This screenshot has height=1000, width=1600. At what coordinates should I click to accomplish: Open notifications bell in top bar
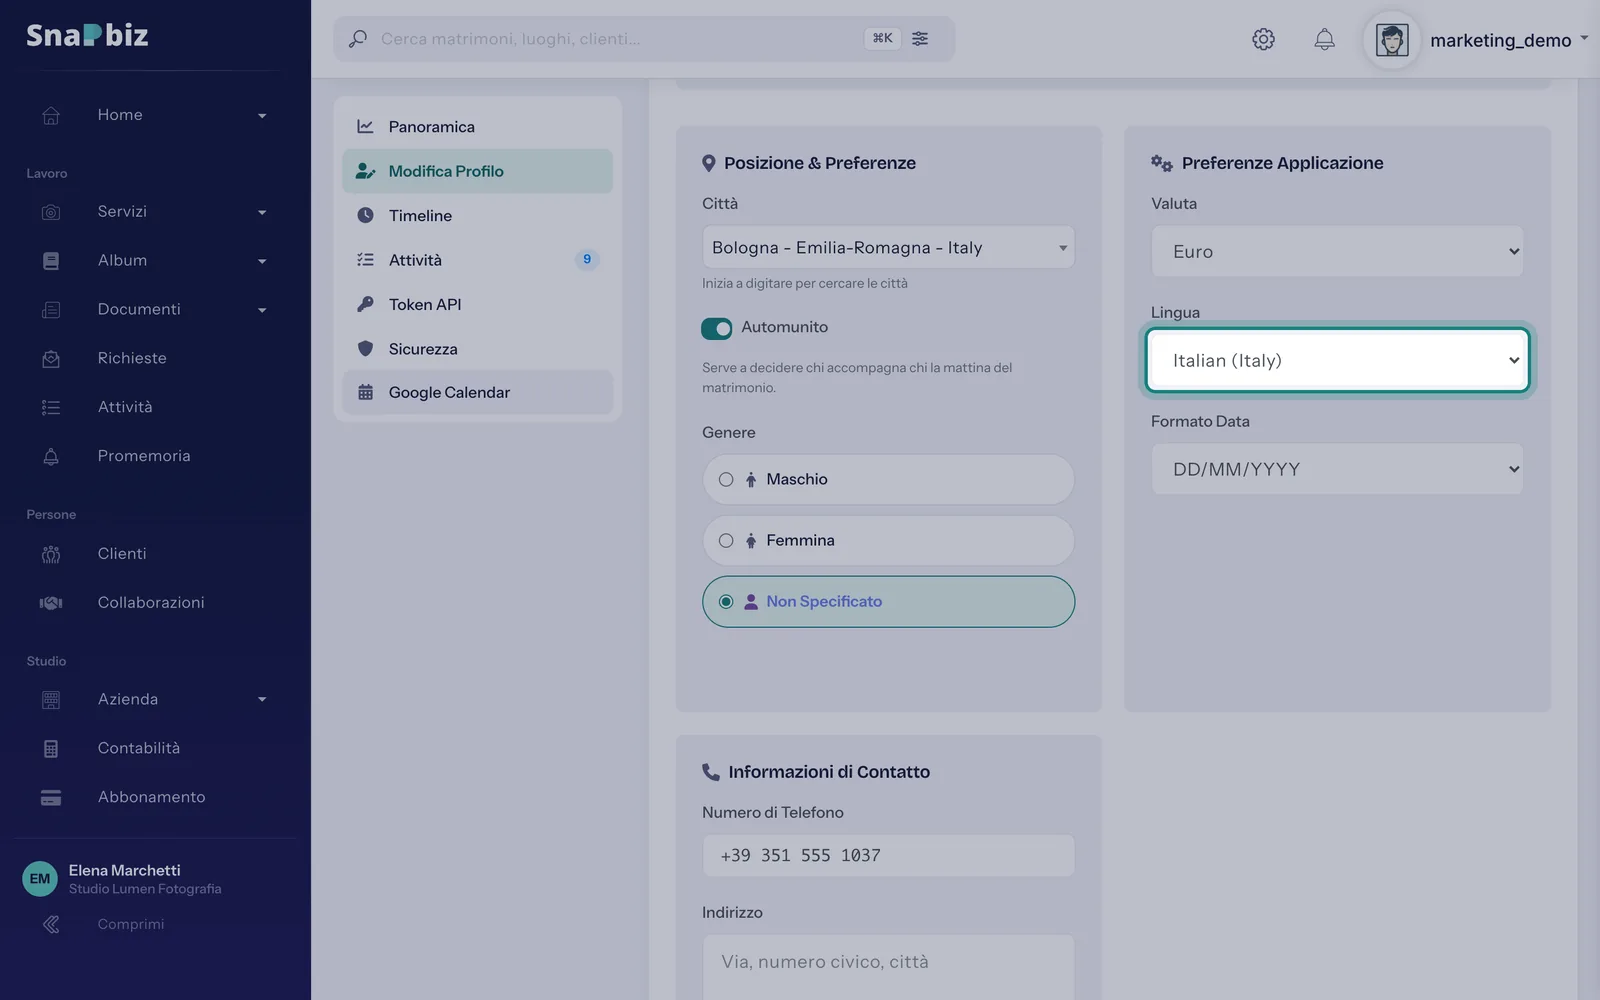pyautogui.click(x=1324, y=39)
